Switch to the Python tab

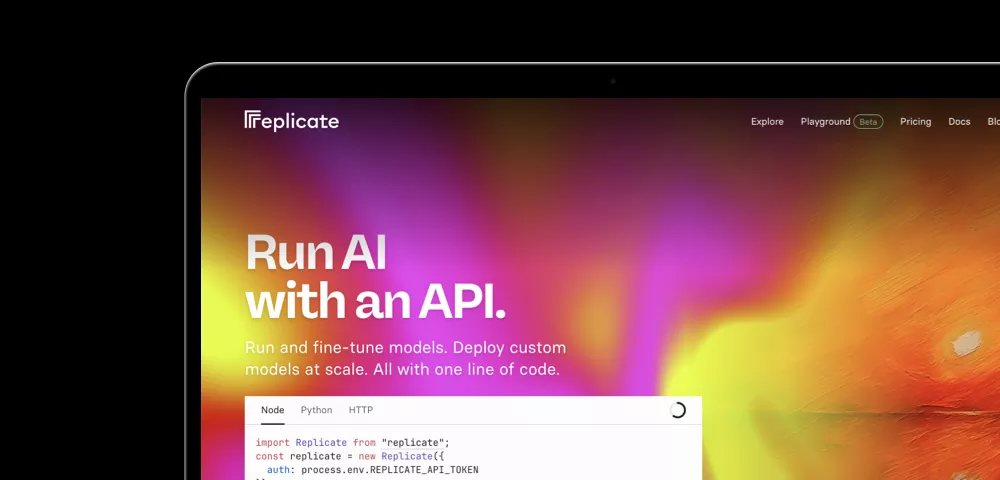[316, 410]
